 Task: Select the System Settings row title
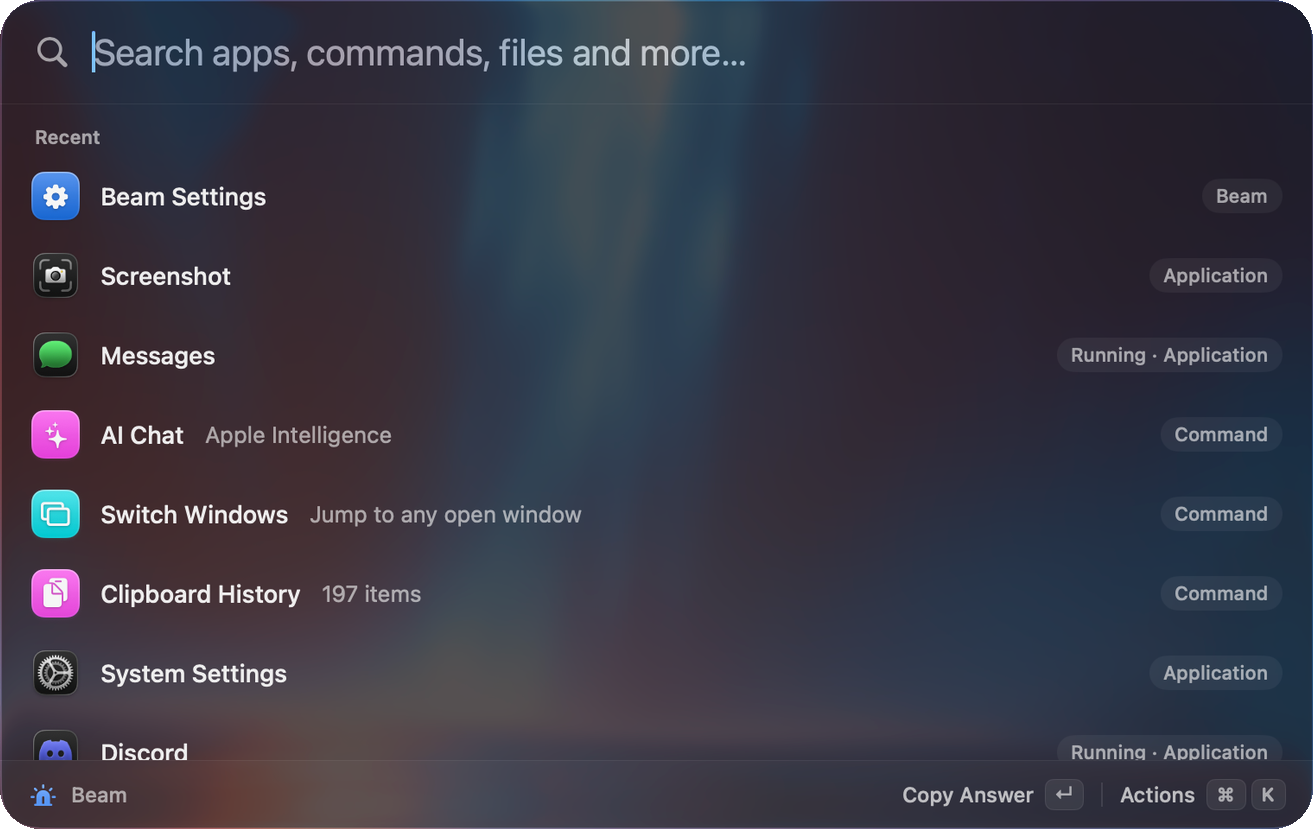click(194, 674)
